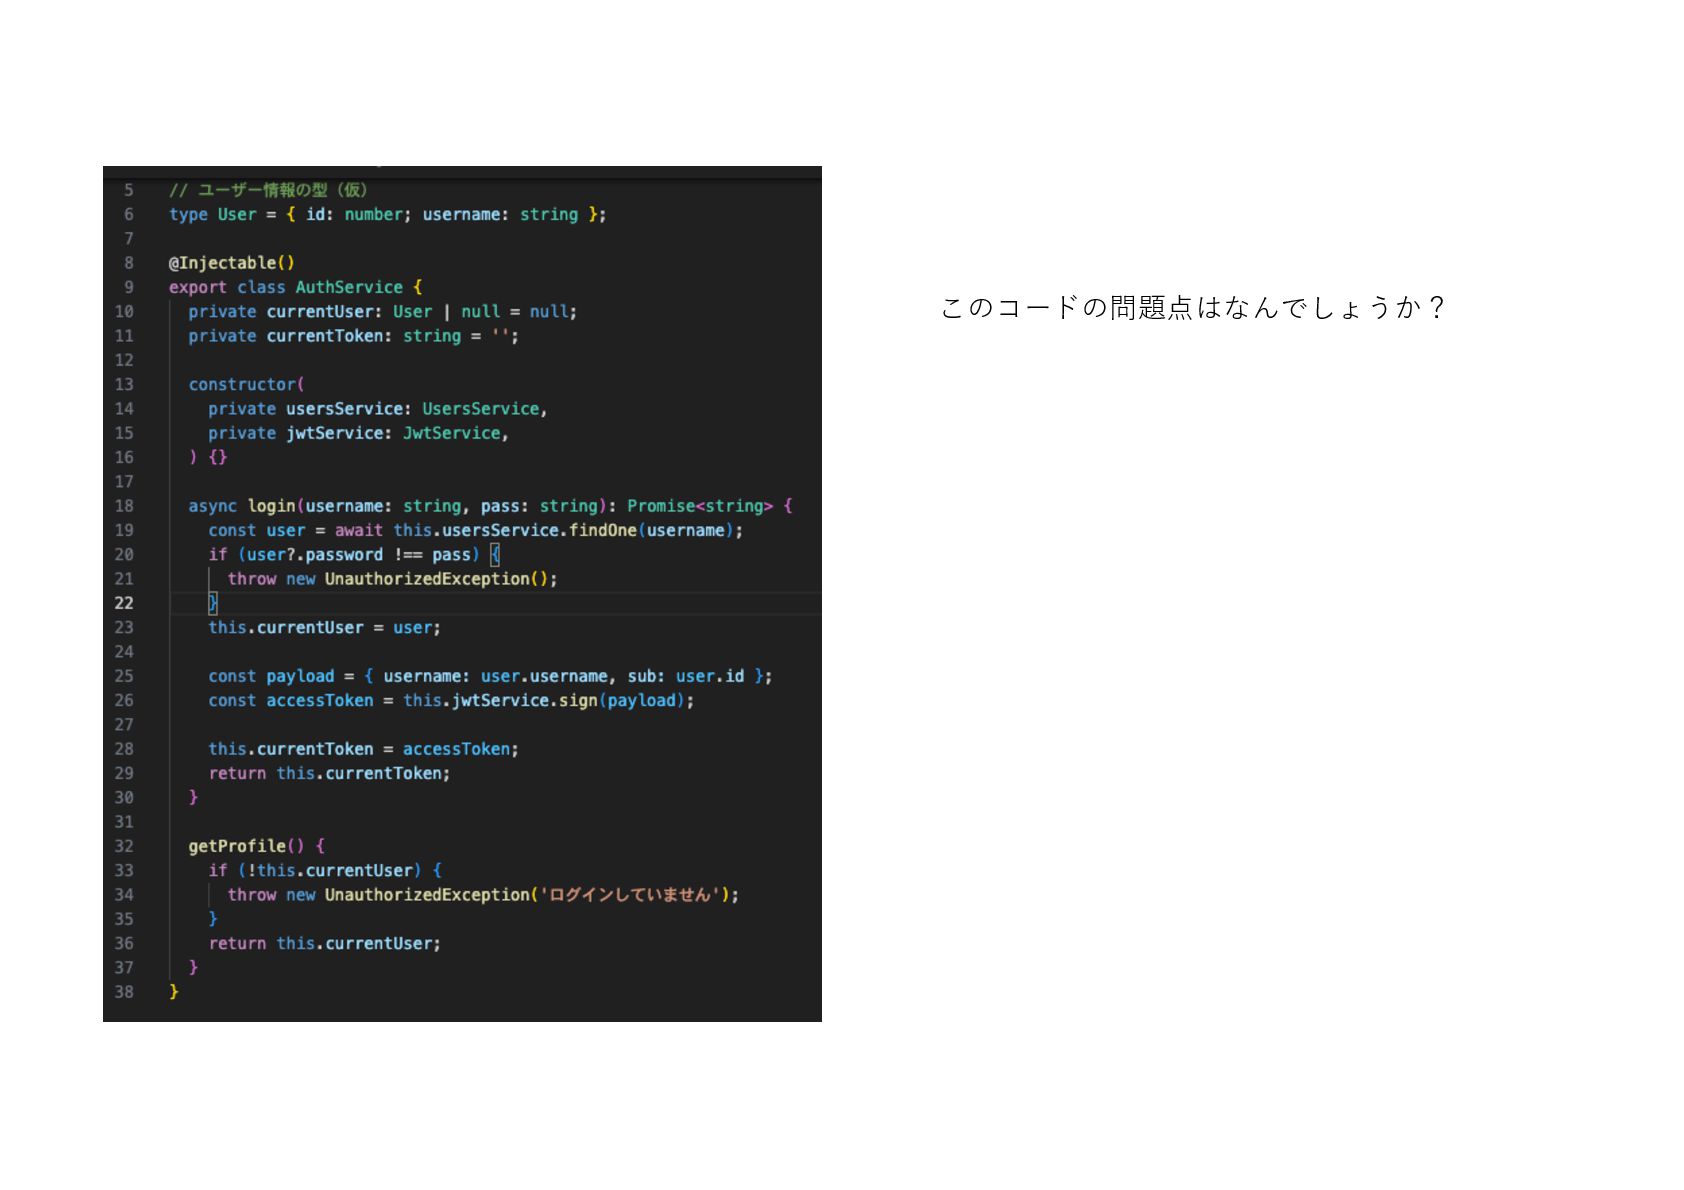Viewport: 1684px width, 1190px height.
Task: Click the '@Injectable()' decorator
Action: [232, 263]
